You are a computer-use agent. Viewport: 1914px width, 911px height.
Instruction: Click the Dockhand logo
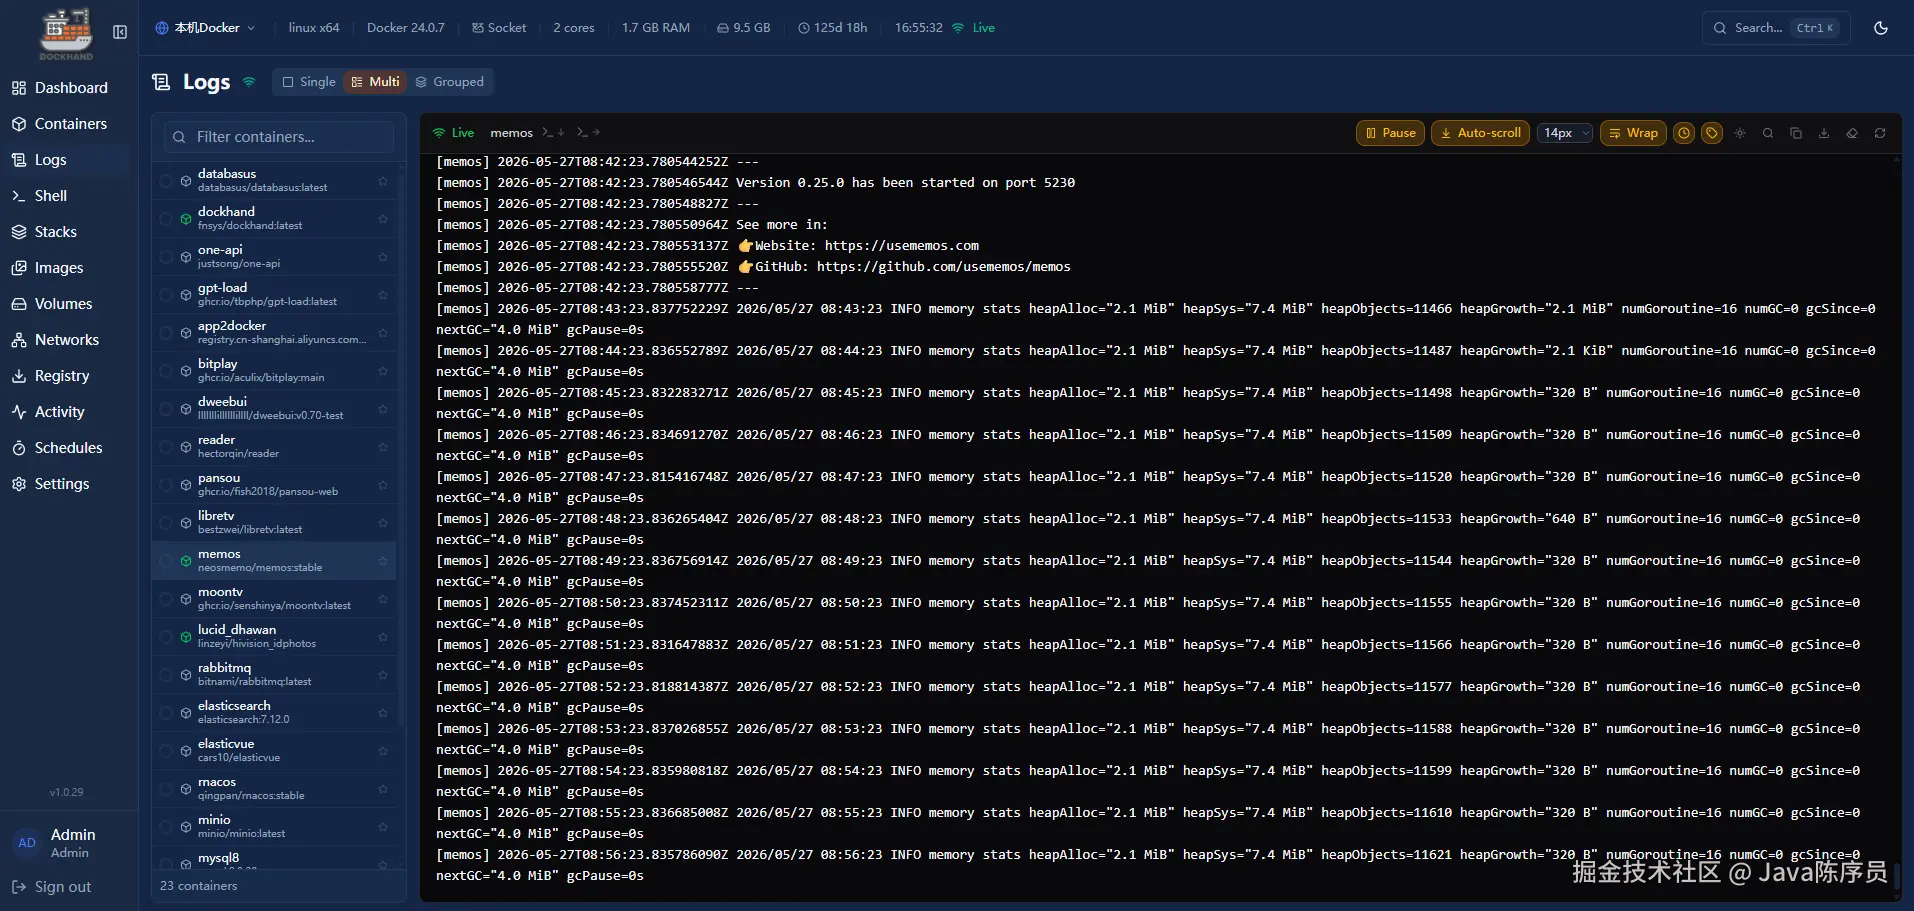66,32
